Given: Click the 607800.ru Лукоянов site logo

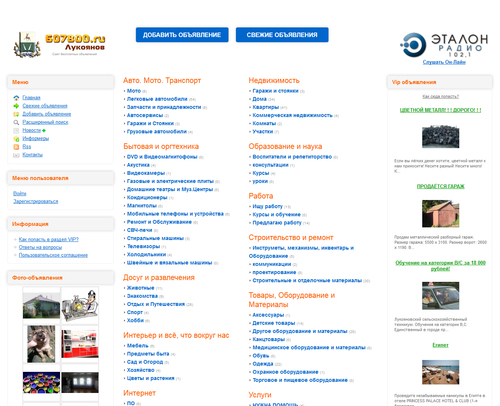Looking at the screenshot, I should pyautogui.click(x=59, y=45).
